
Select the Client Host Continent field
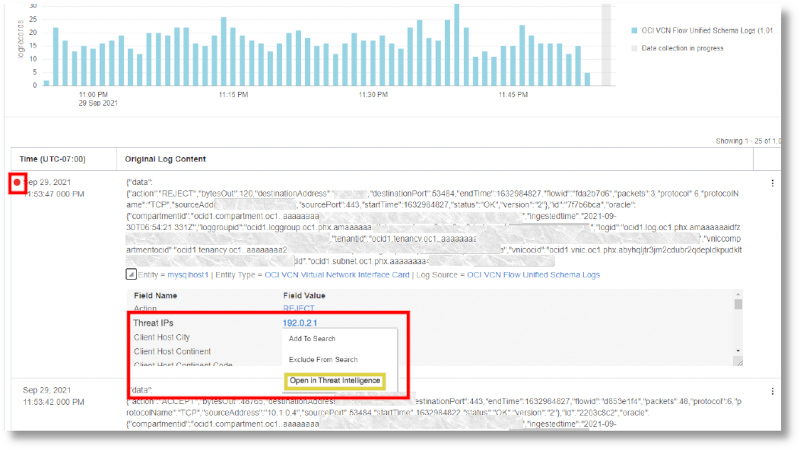tap(172, 352)
